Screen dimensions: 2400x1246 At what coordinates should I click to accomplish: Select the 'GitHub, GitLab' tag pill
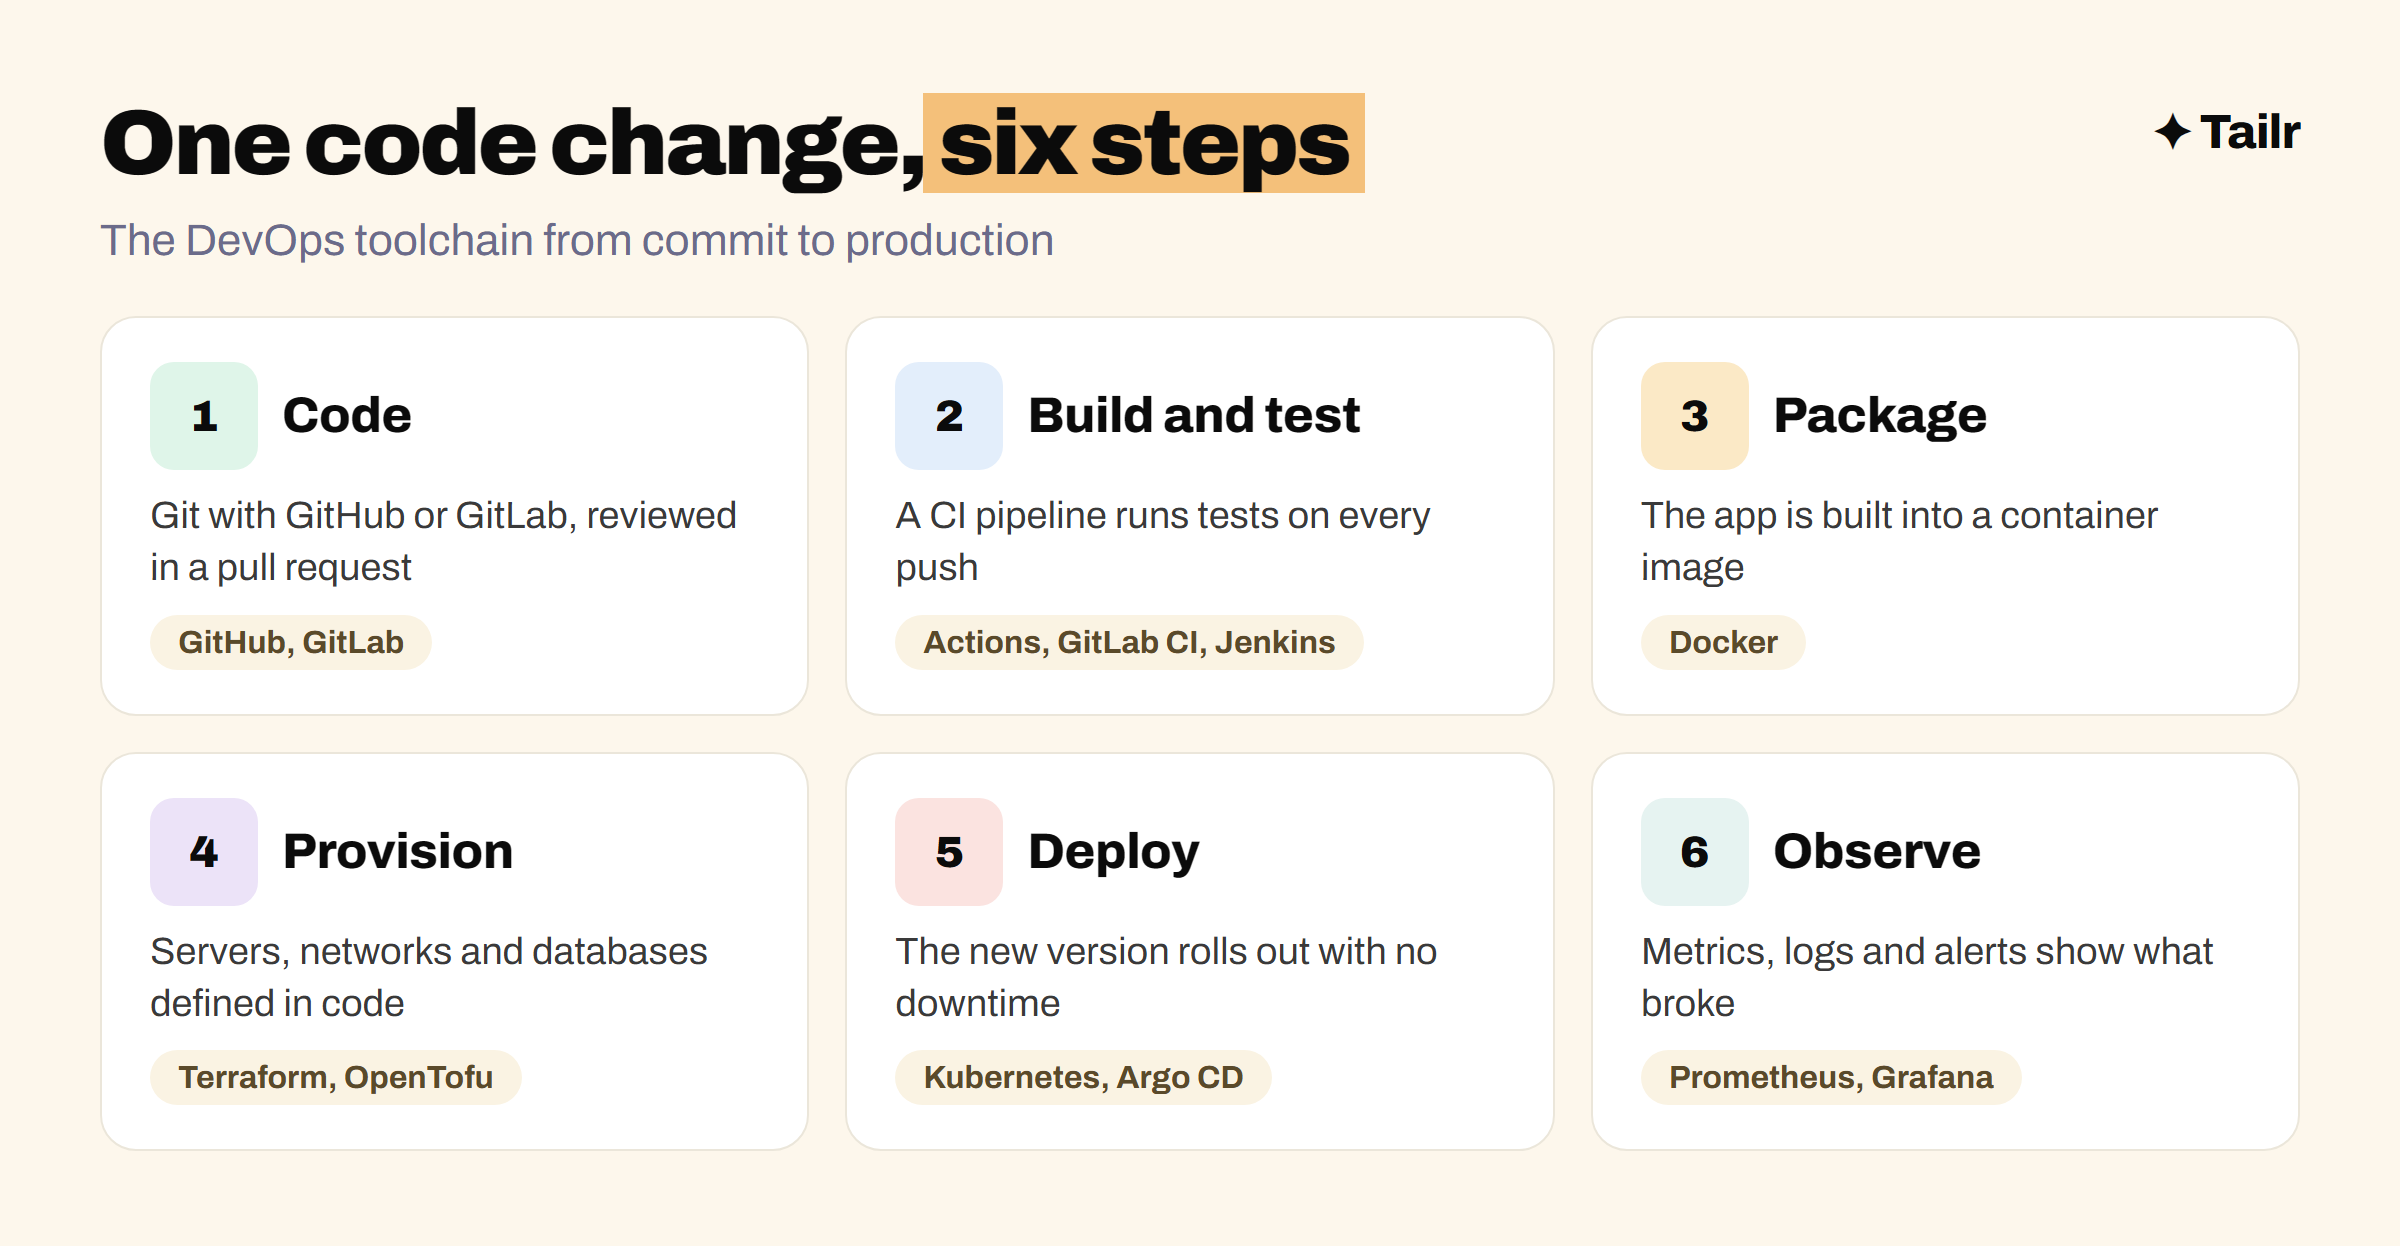[x=291, y=642]
